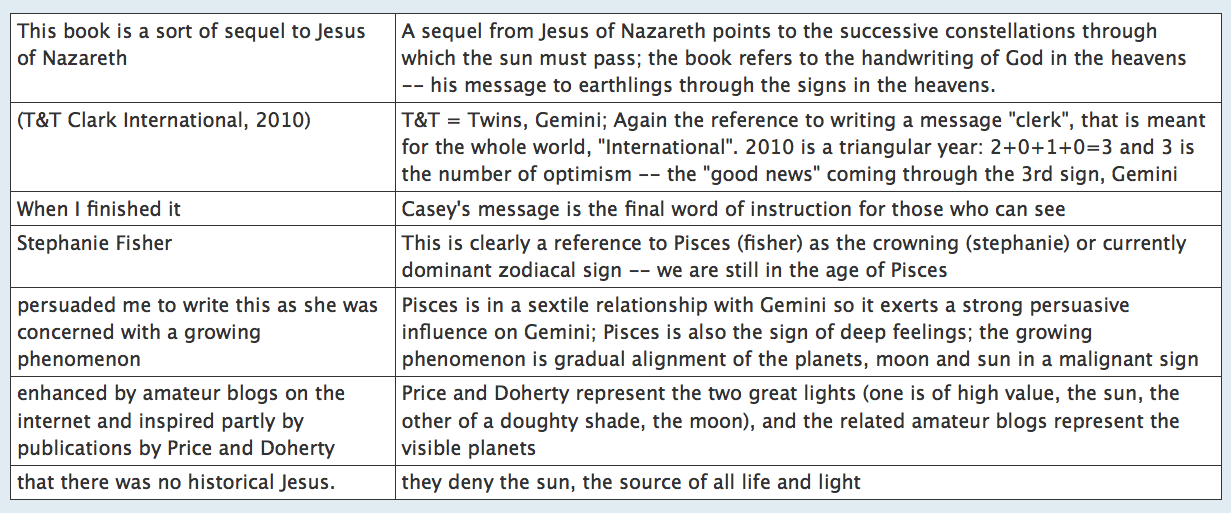The height and width of the screenshot is (513, 1231).
Task: Click the words 'age of Pisces'
Action: 891,269
